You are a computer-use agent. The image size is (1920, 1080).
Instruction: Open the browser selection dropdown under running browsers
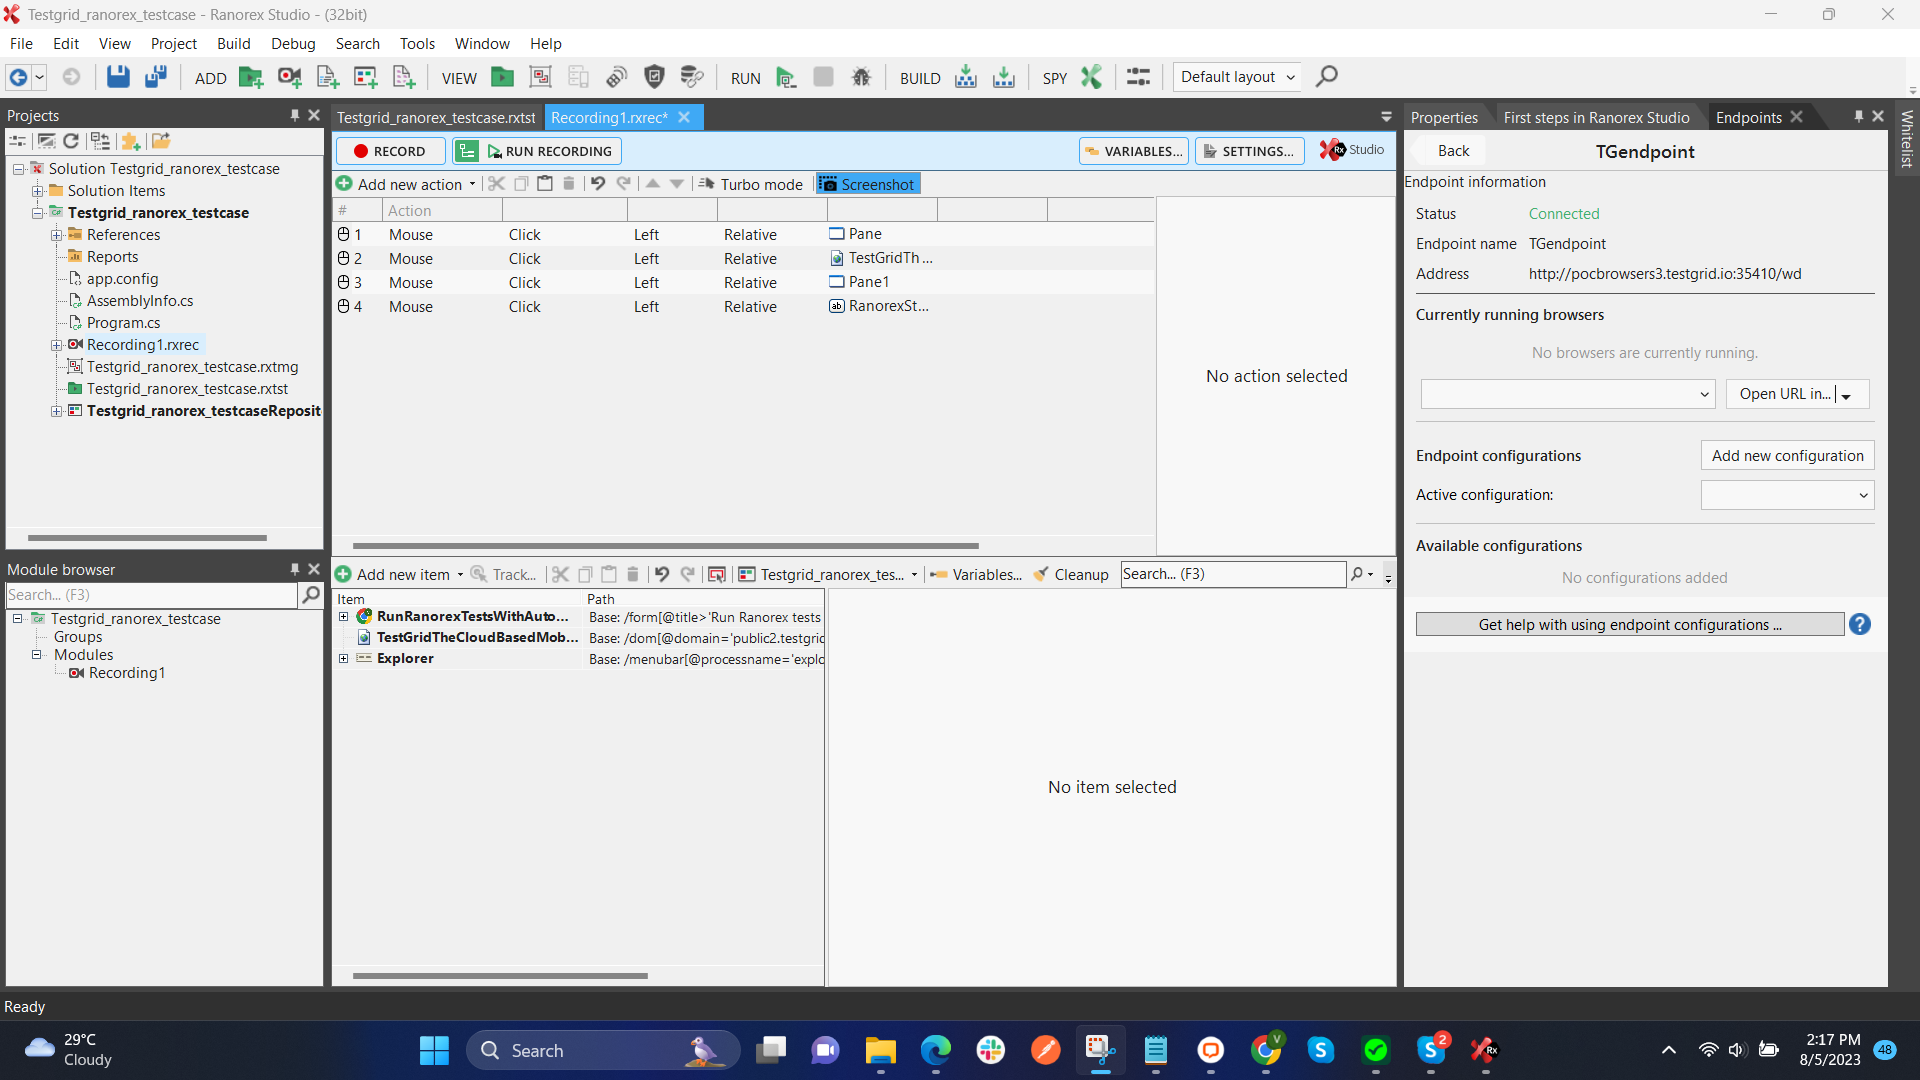[1567, 394]
